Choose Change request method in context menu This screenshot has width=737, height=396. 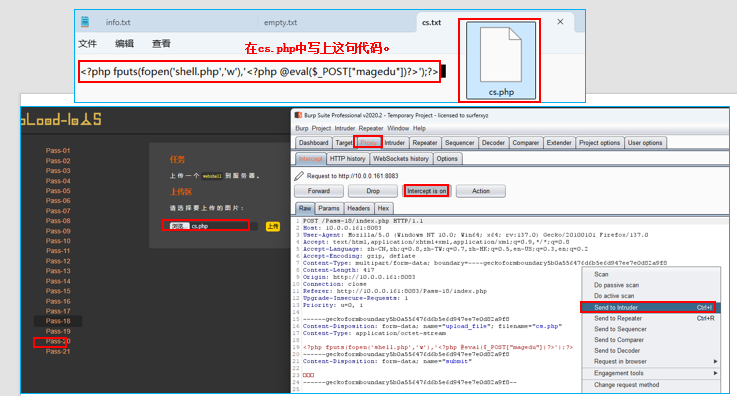[651, 385]
